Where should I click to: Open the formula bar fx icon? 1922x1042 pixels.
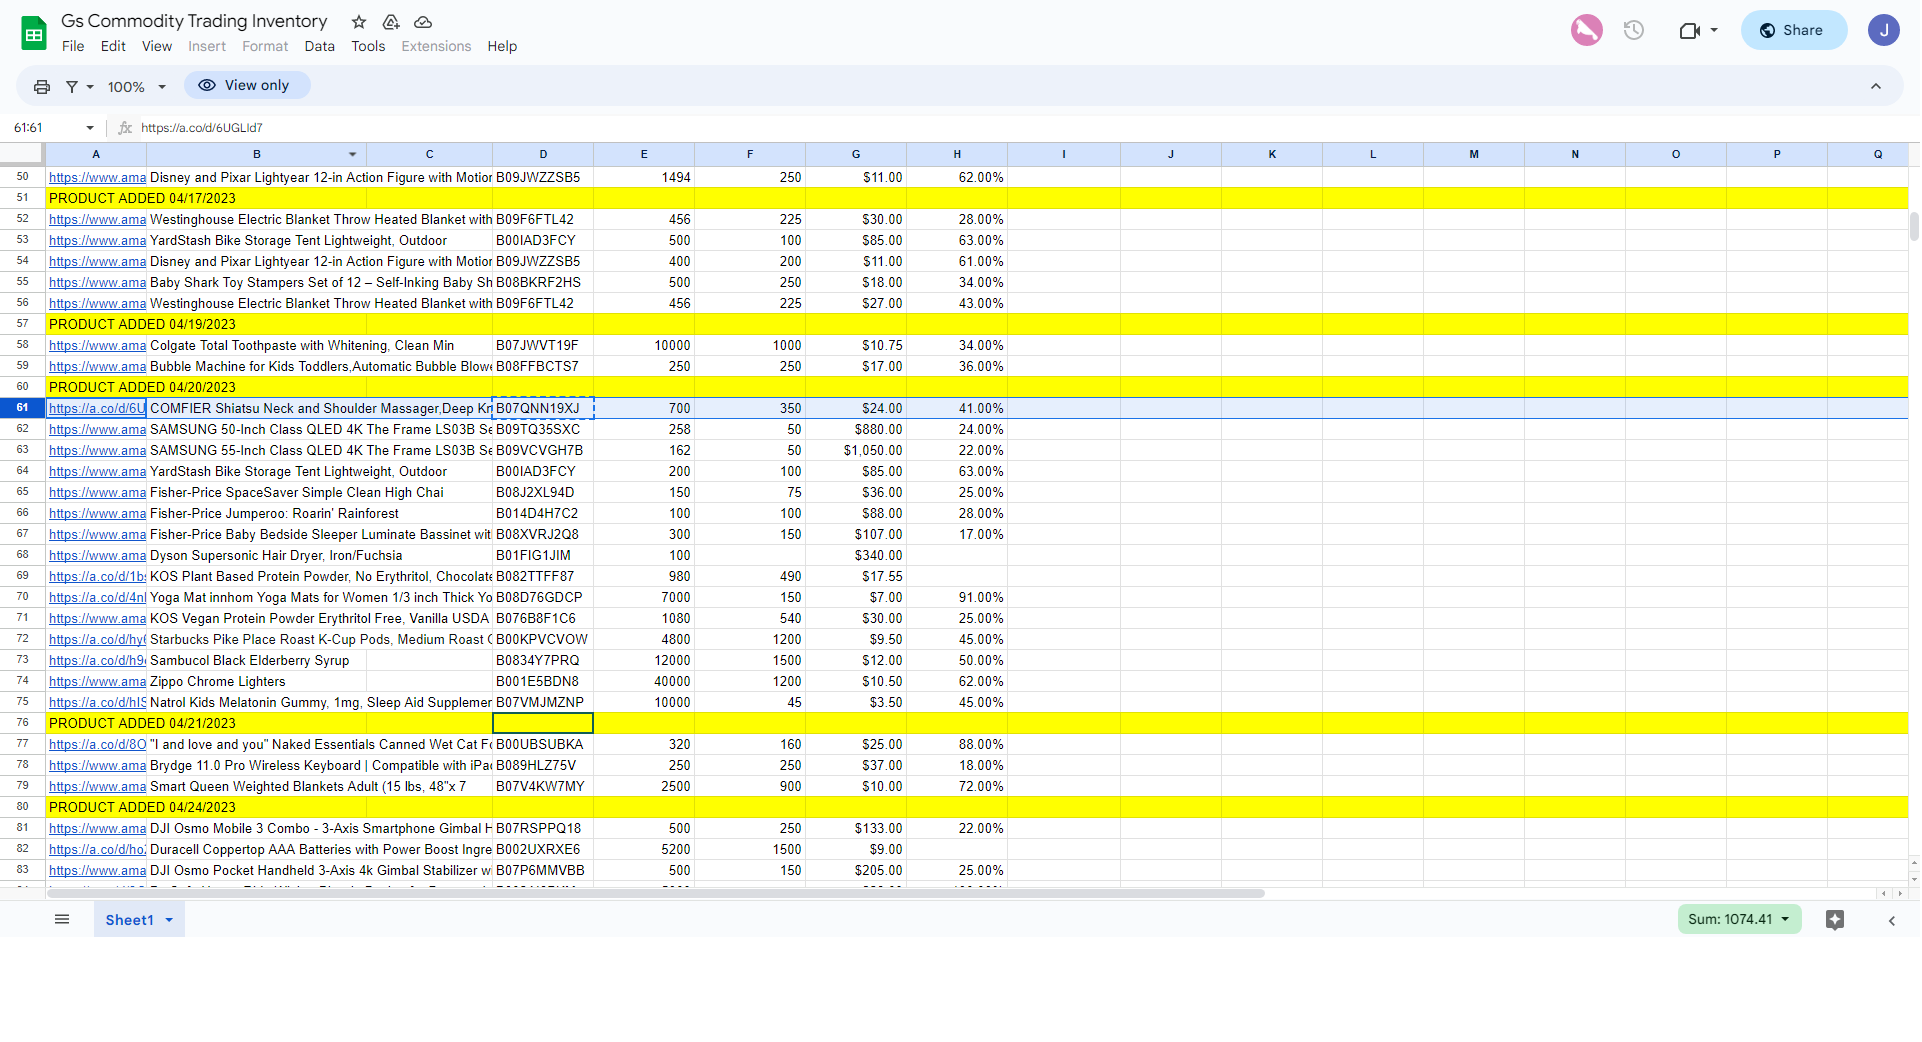click(x=125, y=128)
